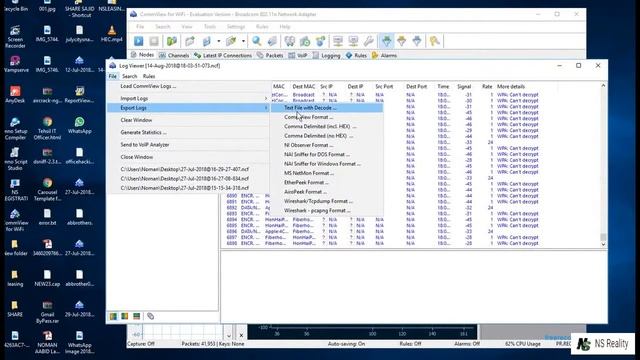640x360 pixels.
Task: Open the error.txt desktop file
Action: click(x=47, y=217)
